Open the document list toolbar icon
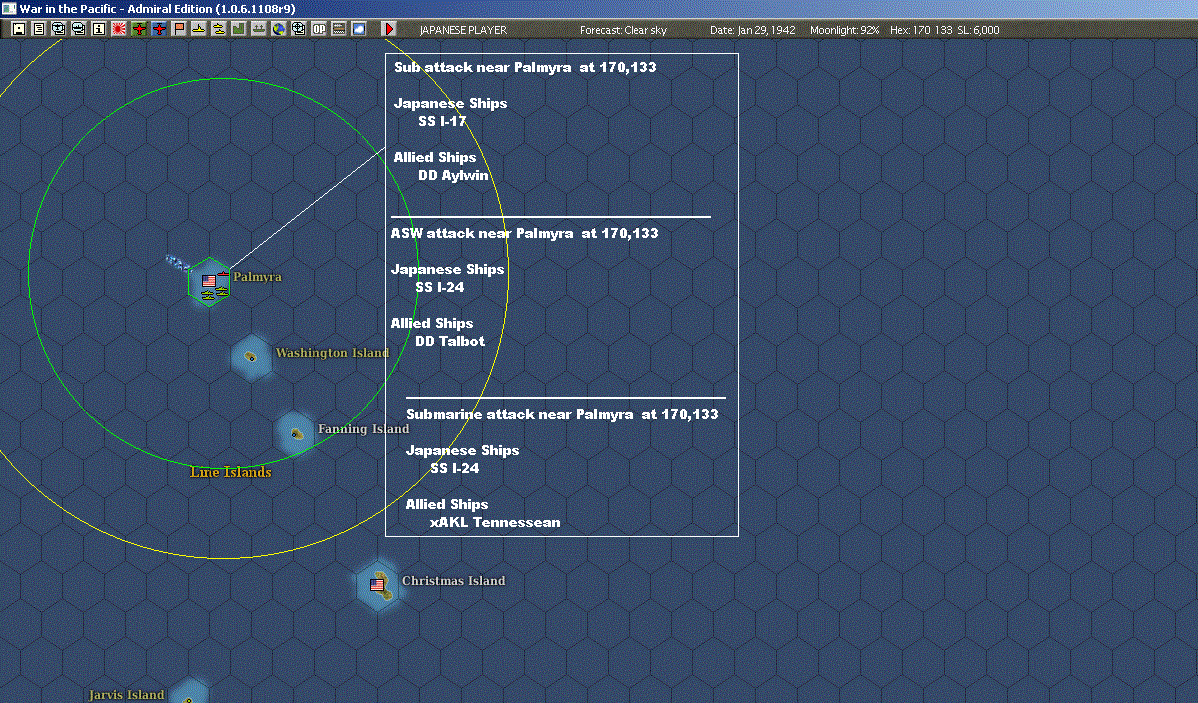The height and width of the screenshot is (703, 1198). tap(39, 29)
